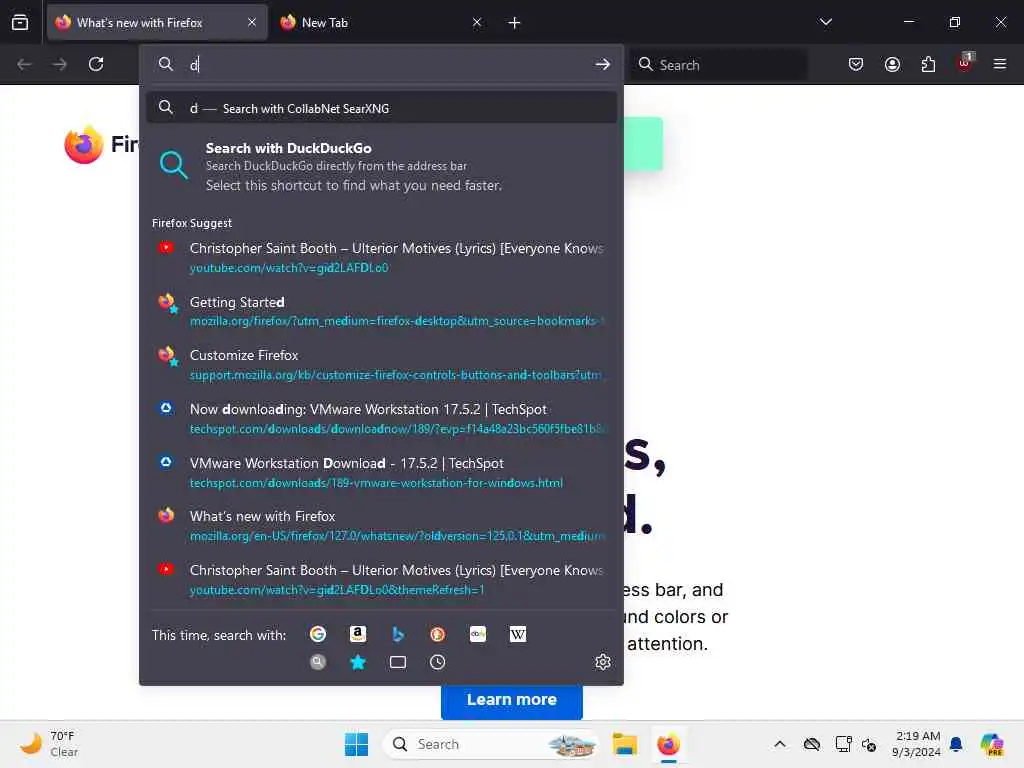Search this time with Bing
This screenshot has width=1024, height=768.
click(x=398, y=634)
